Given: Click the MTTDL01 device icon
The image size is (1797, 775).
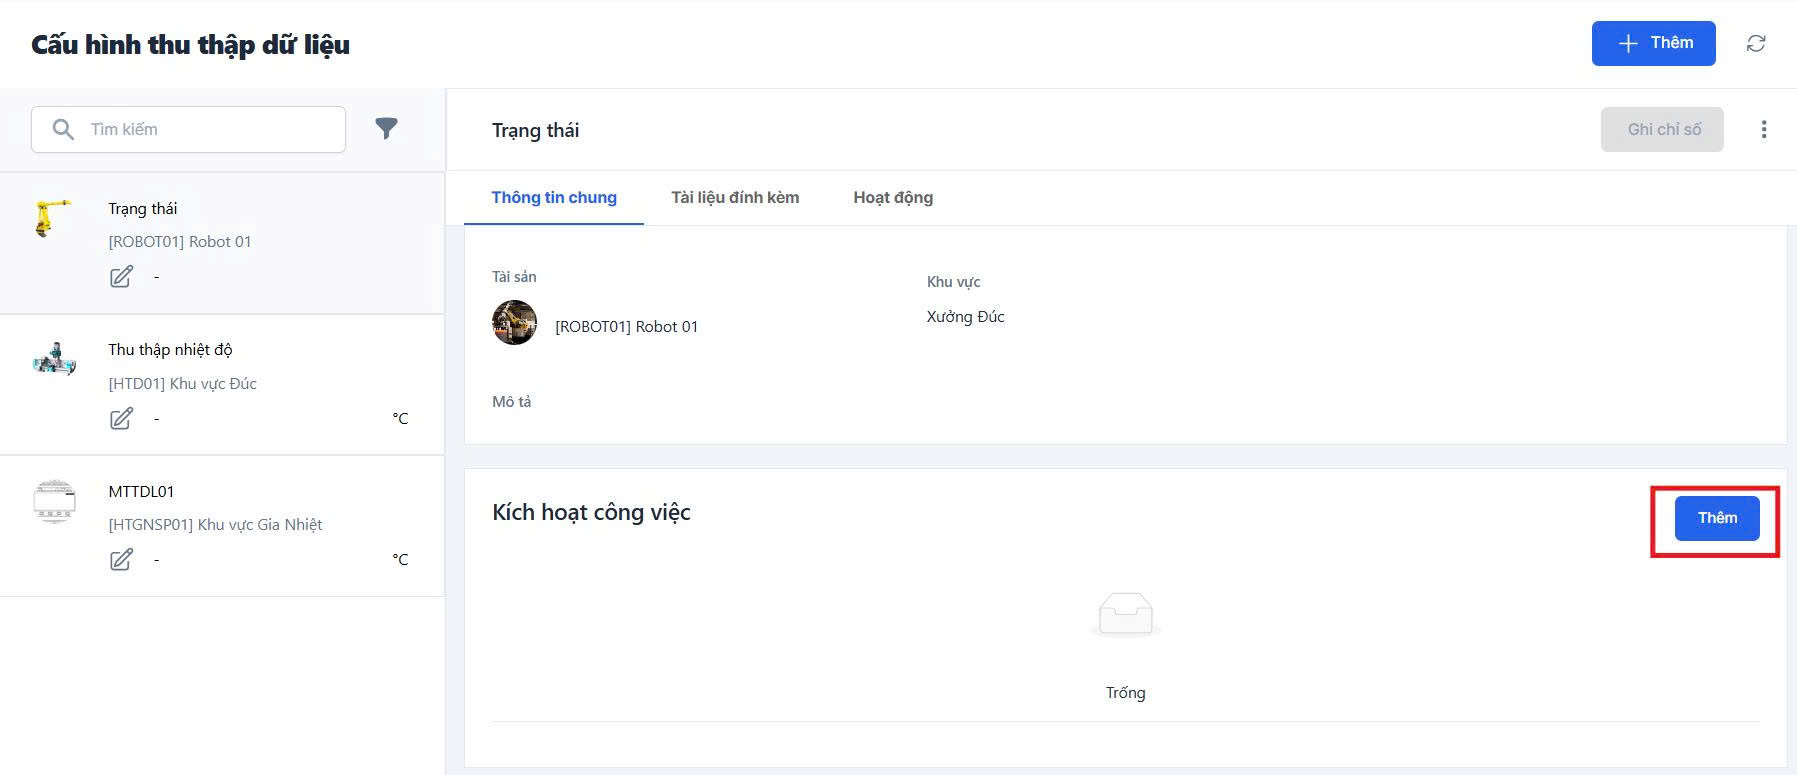Looking at the screenshot, I should (54, 500).
